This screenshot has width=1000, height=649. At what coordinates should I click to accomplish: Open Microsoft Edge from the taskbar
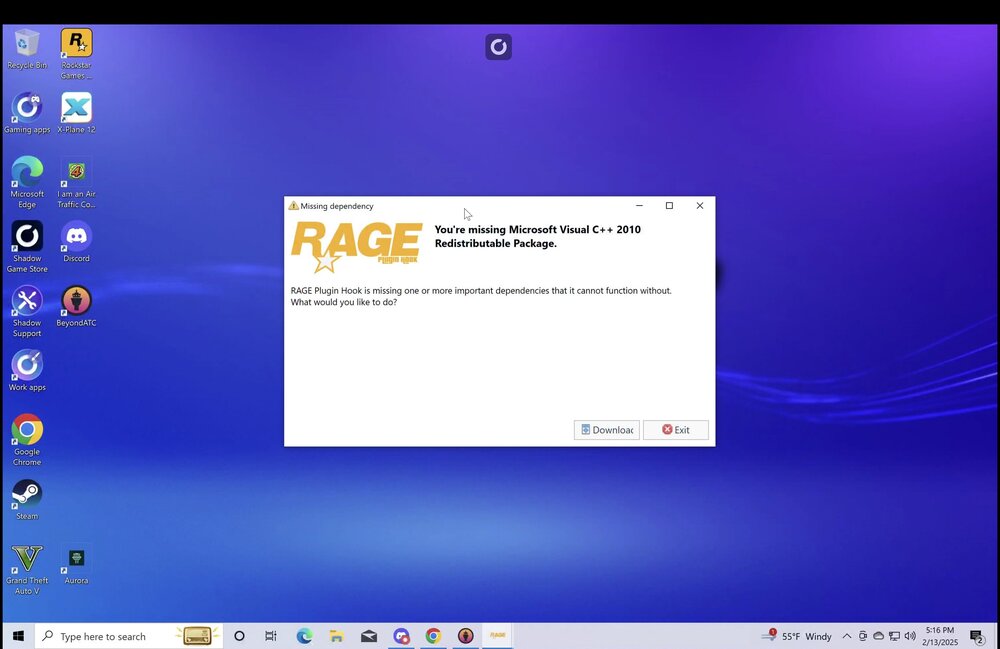click(304, 635)
